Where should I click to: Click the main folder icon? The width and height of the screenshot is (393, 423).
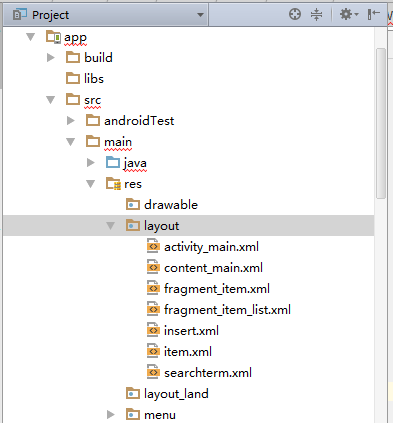[x=93, y=141]
